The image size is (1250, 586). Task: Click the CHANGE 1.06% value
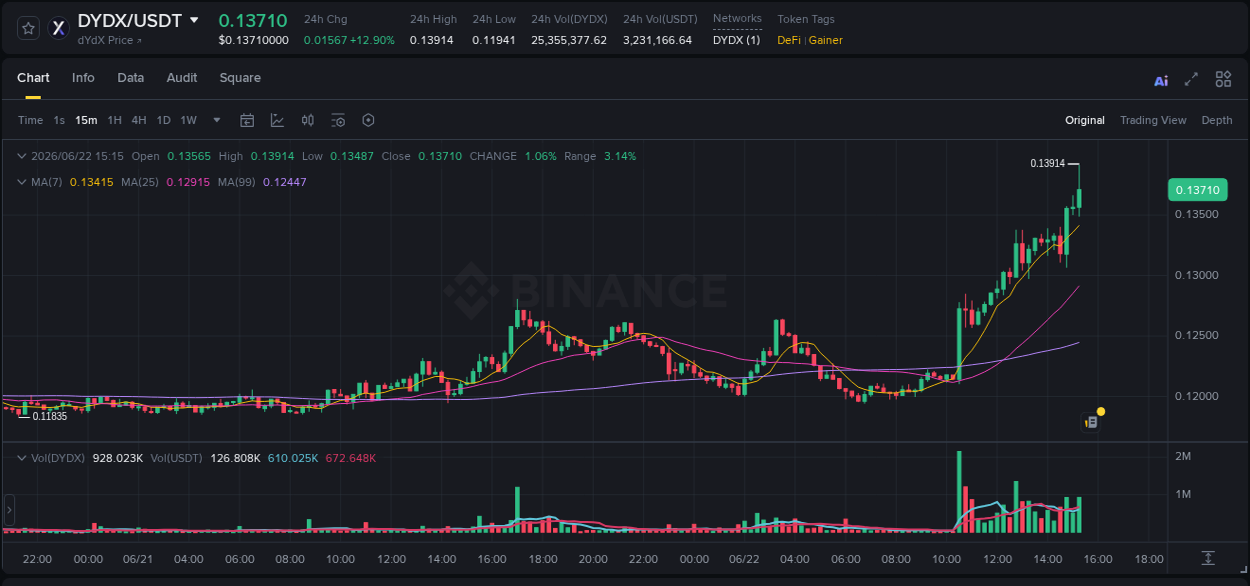(x=542, y=156)
